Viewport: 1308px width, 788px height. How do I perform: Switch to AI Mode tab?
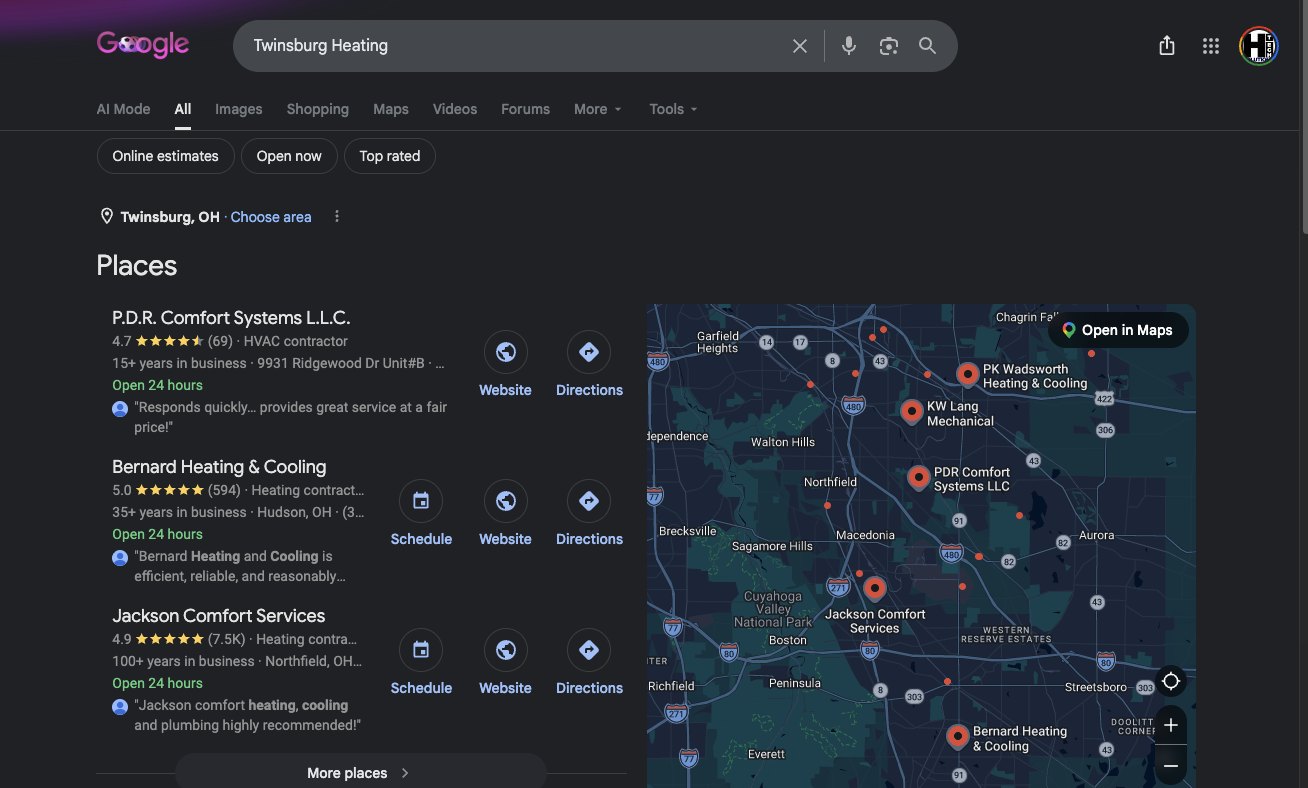click(123, 109)
